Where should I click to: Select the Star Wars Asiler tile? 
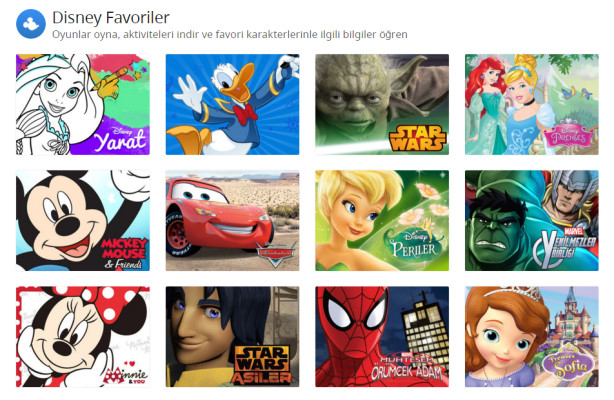(232, 337)
